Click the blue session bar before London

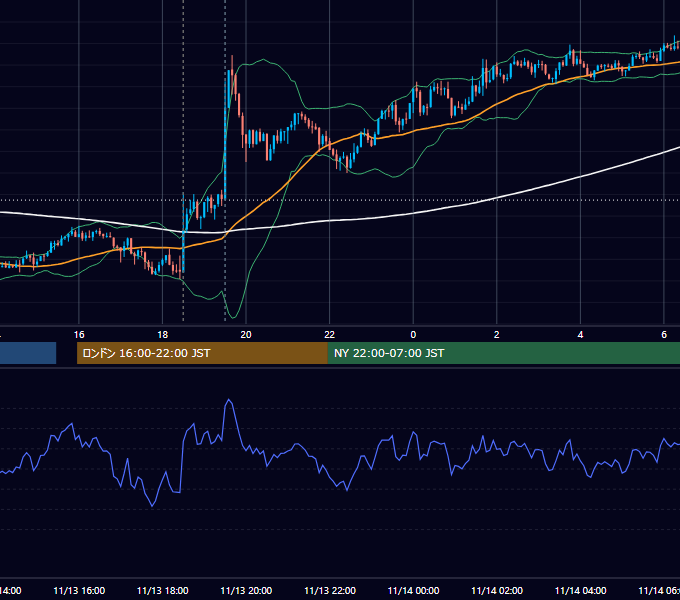(28, 353)
